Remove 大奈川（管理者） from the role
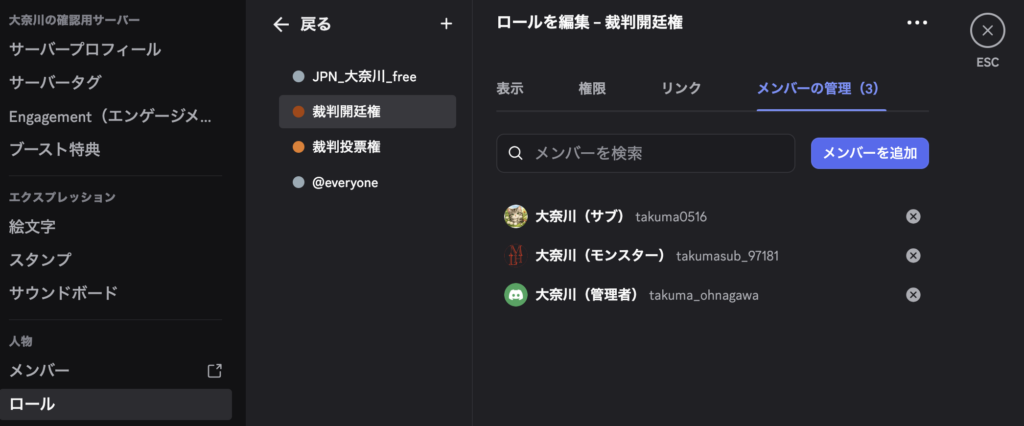This screenshot has width=1024, height=426. (913, 294)
